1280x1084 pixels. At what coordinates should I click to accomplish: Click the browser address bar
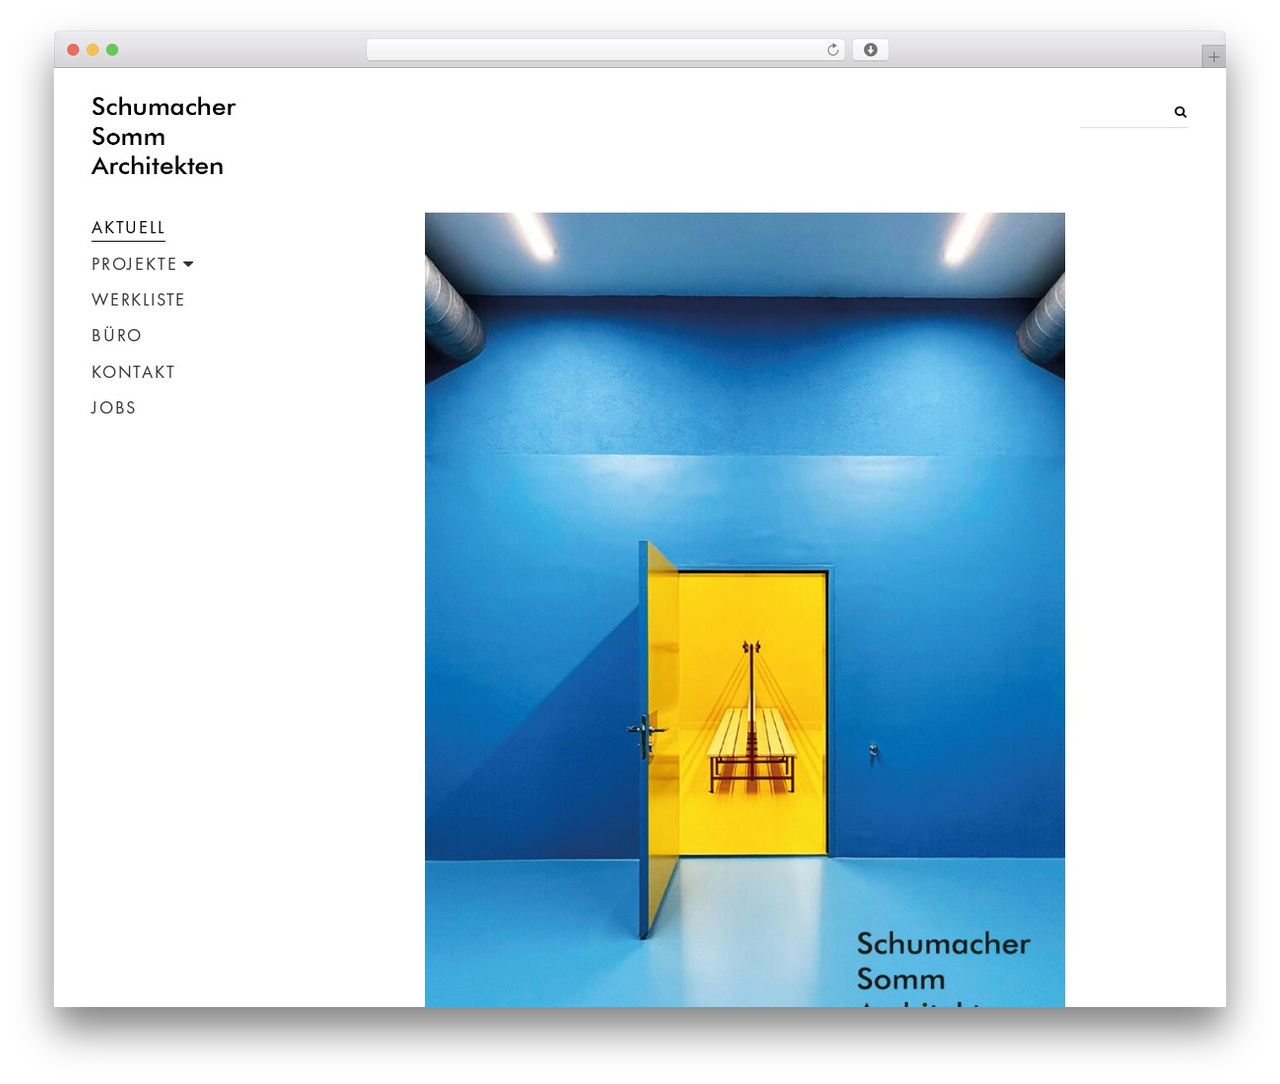coord(605,50)
